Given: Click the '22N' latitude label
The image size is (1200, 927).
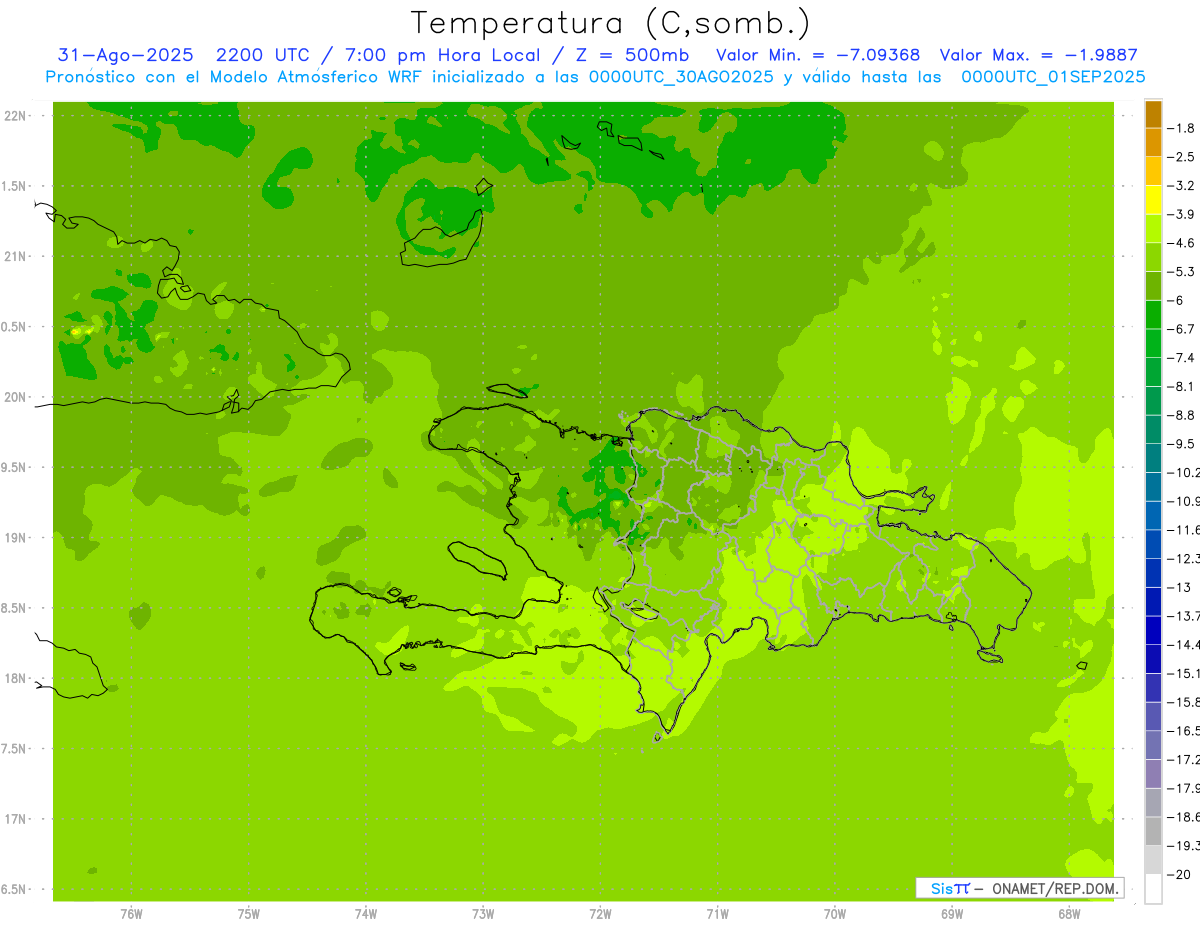Looking at the screenshot, I should point(16,116).
